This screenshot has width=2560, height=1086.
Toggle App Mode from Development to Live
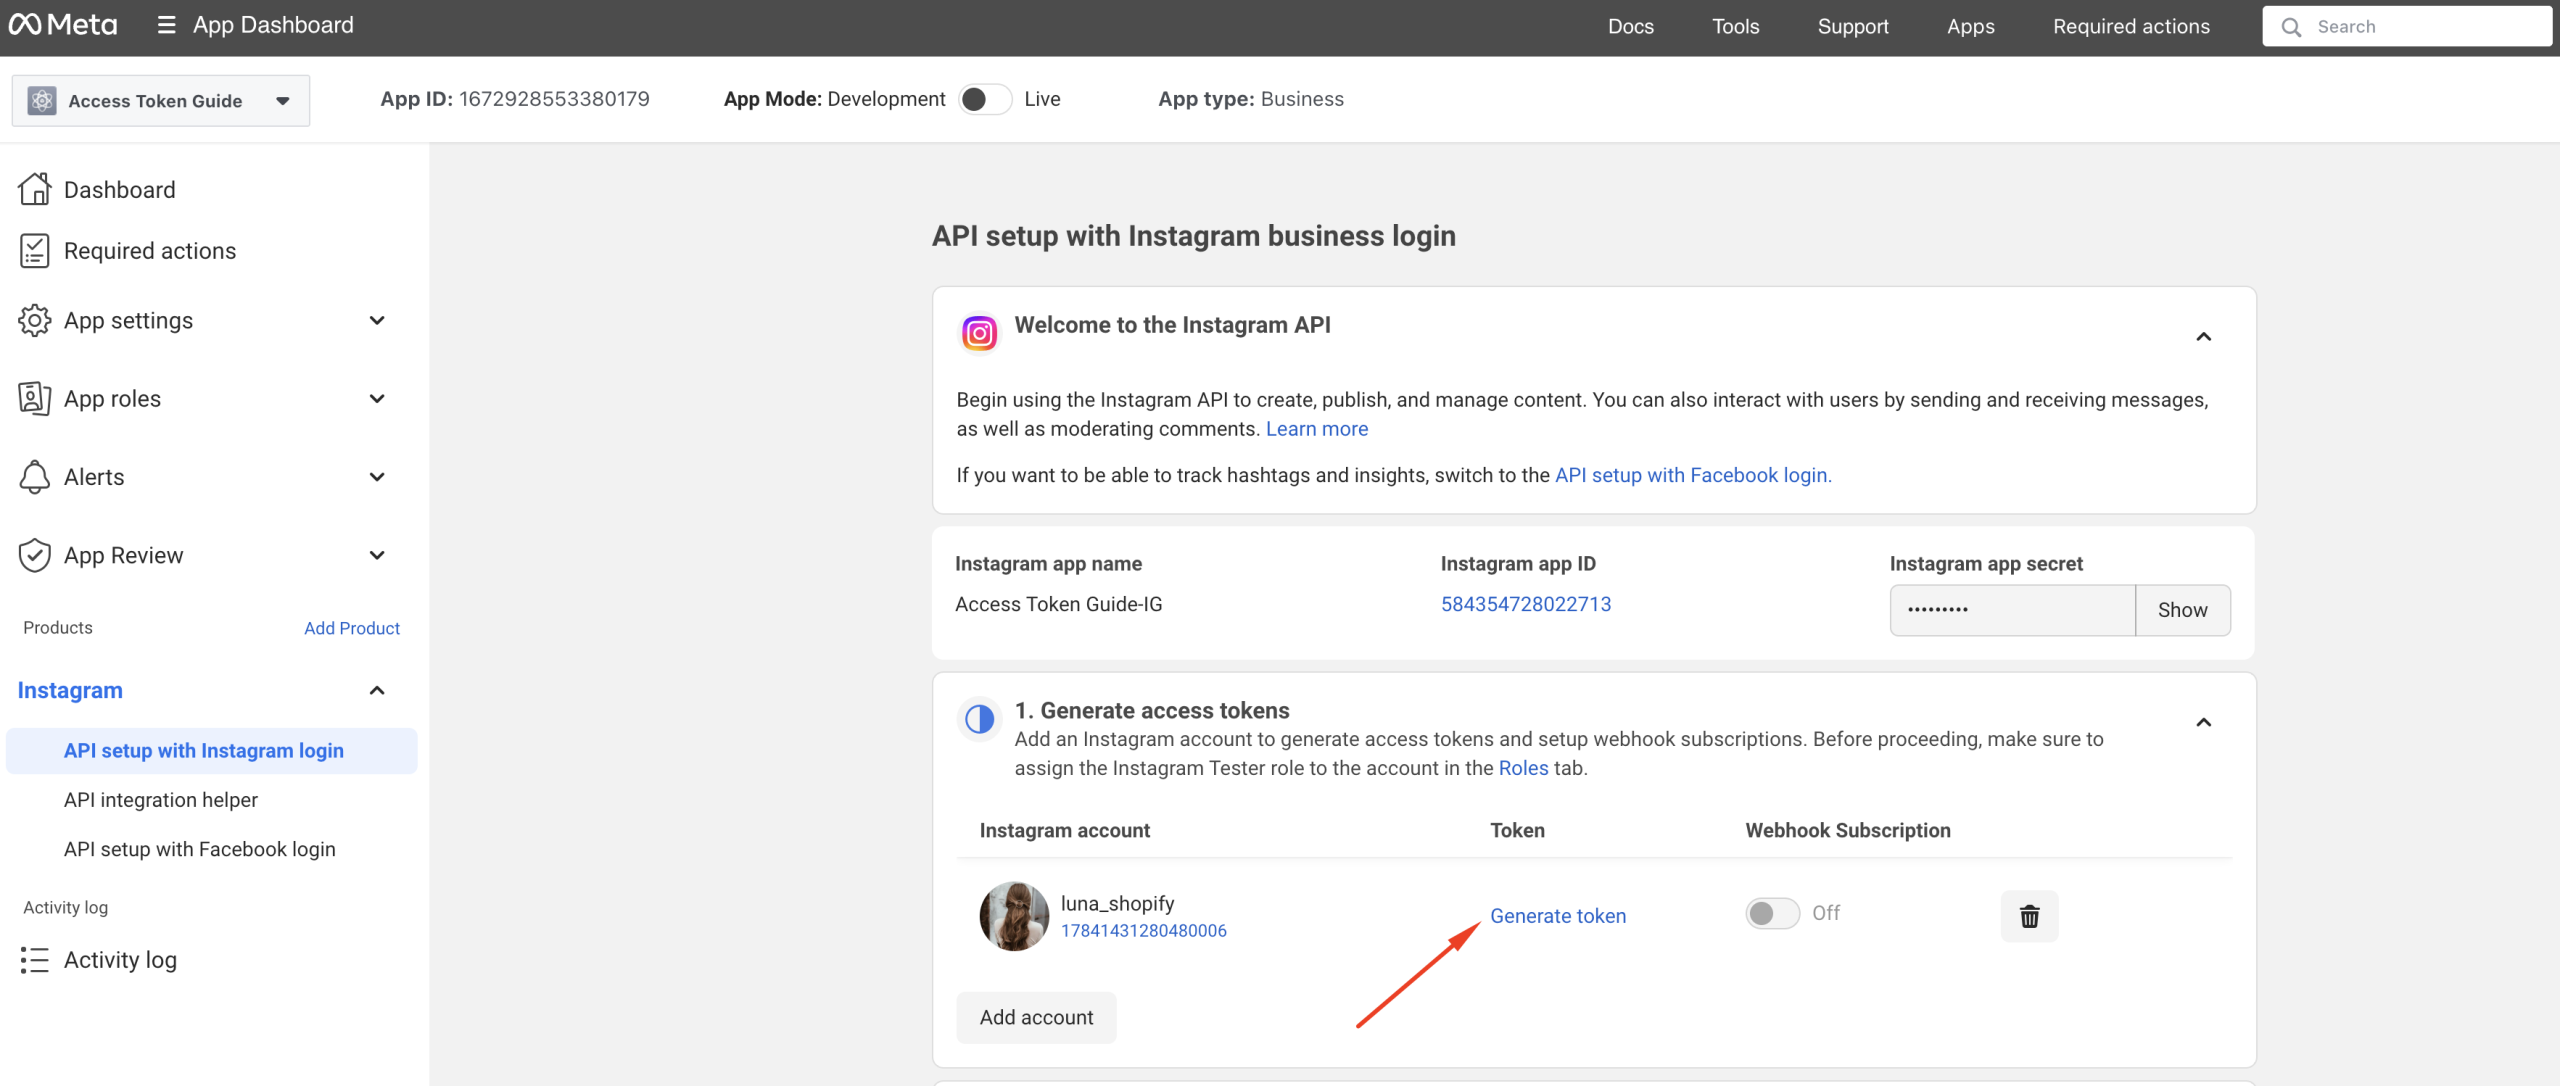point(984,99)
